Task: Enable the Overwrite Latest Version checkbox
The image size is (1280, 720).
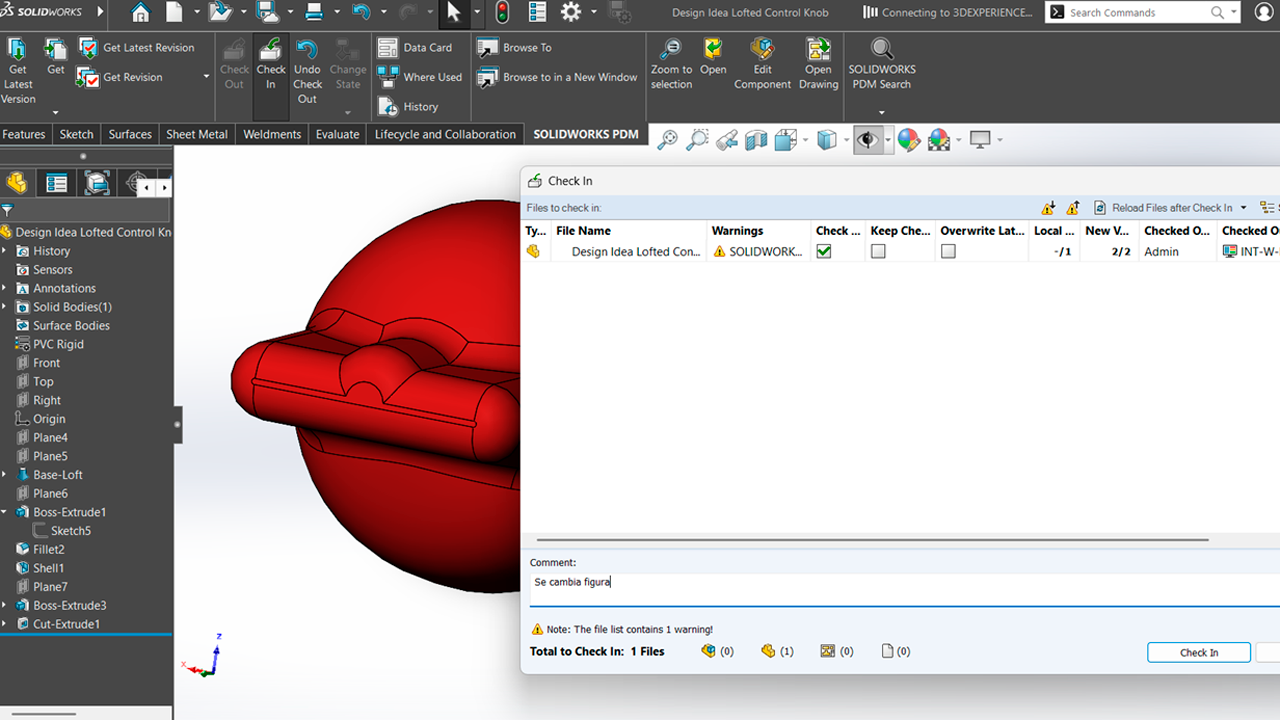Action: pos(948,252)
